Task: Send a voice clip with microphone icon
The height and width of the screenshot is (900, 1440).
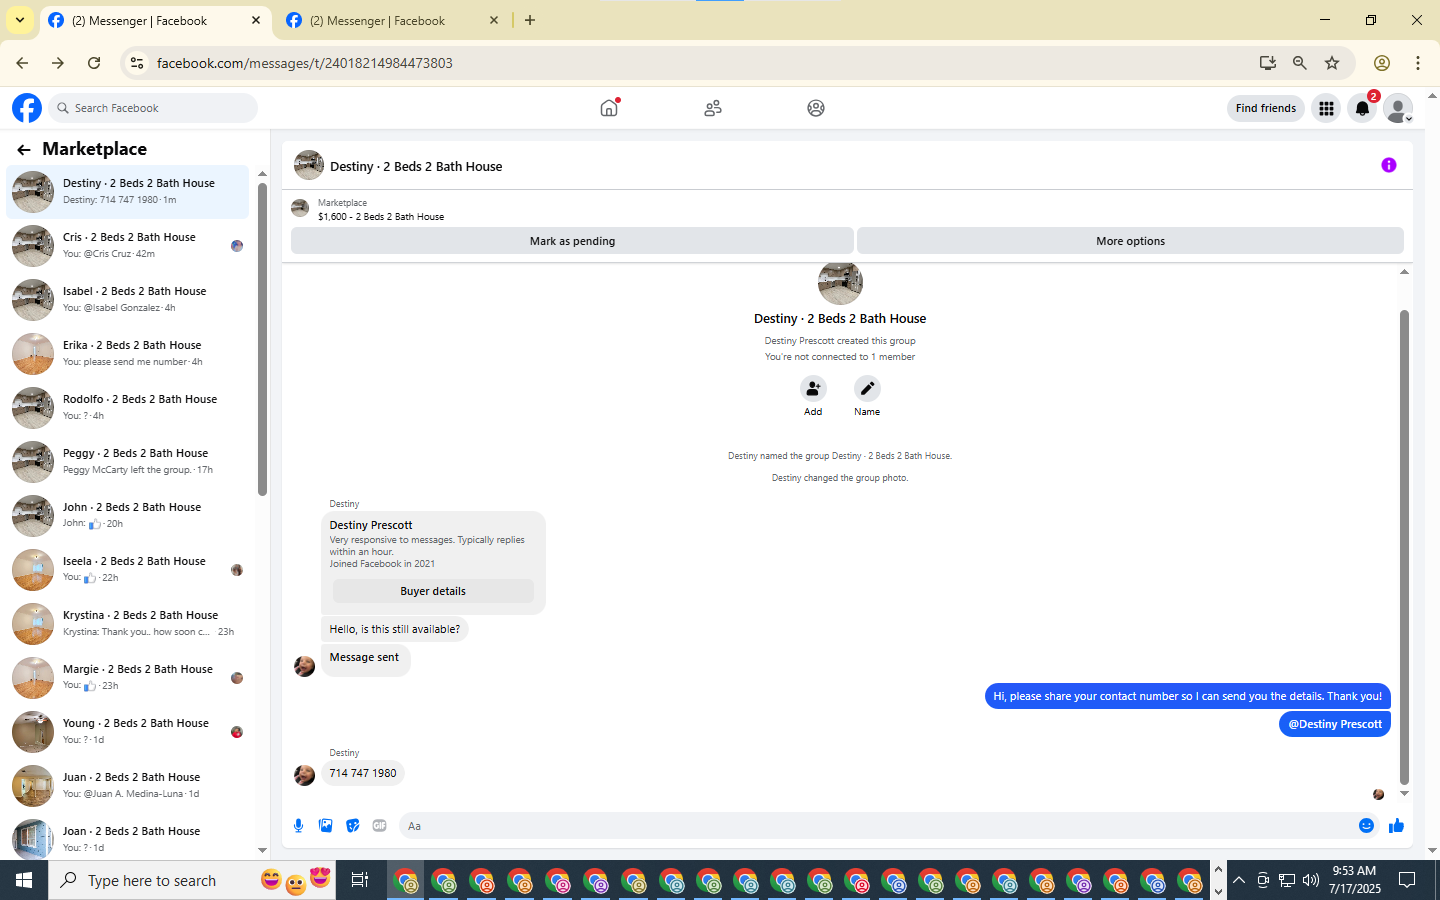Action: coord(298,825)
